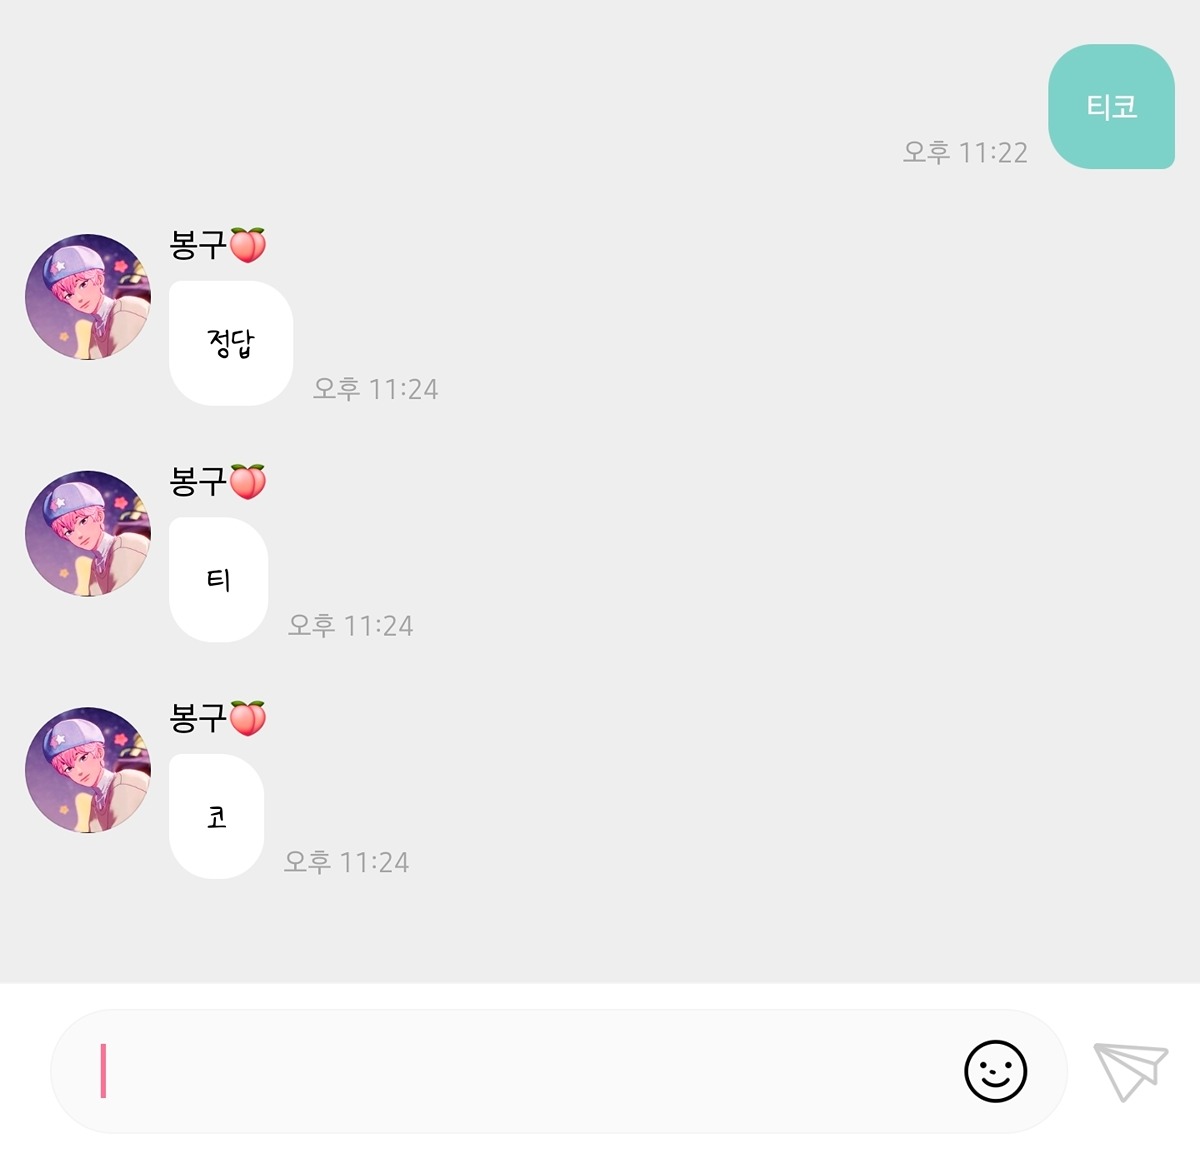Select the teal 티코 sent bubble

pos(1111,106)
